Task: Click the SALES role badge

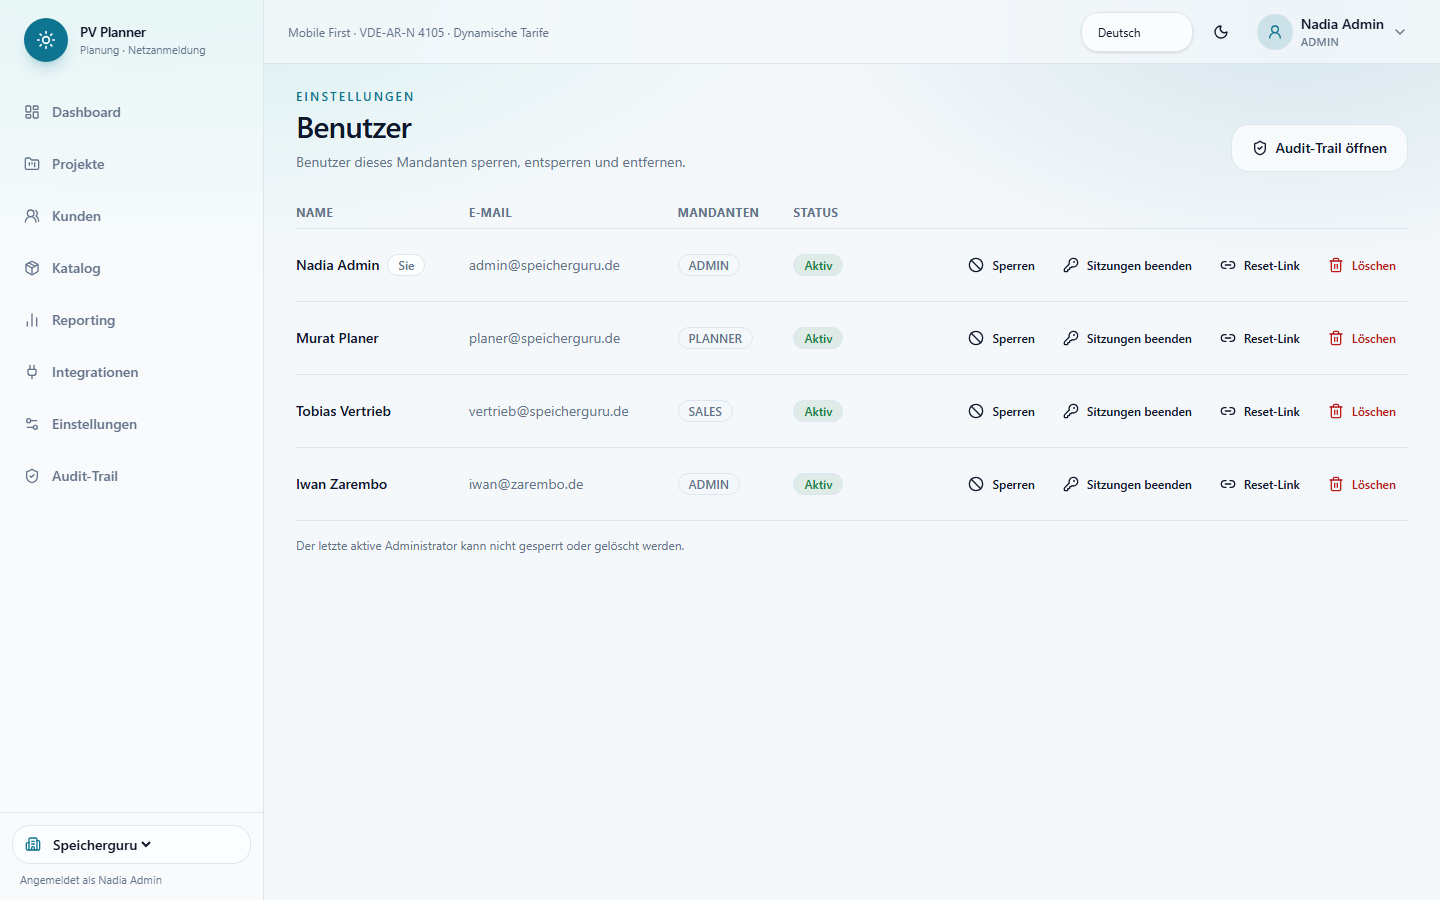Action: point(705,411)
